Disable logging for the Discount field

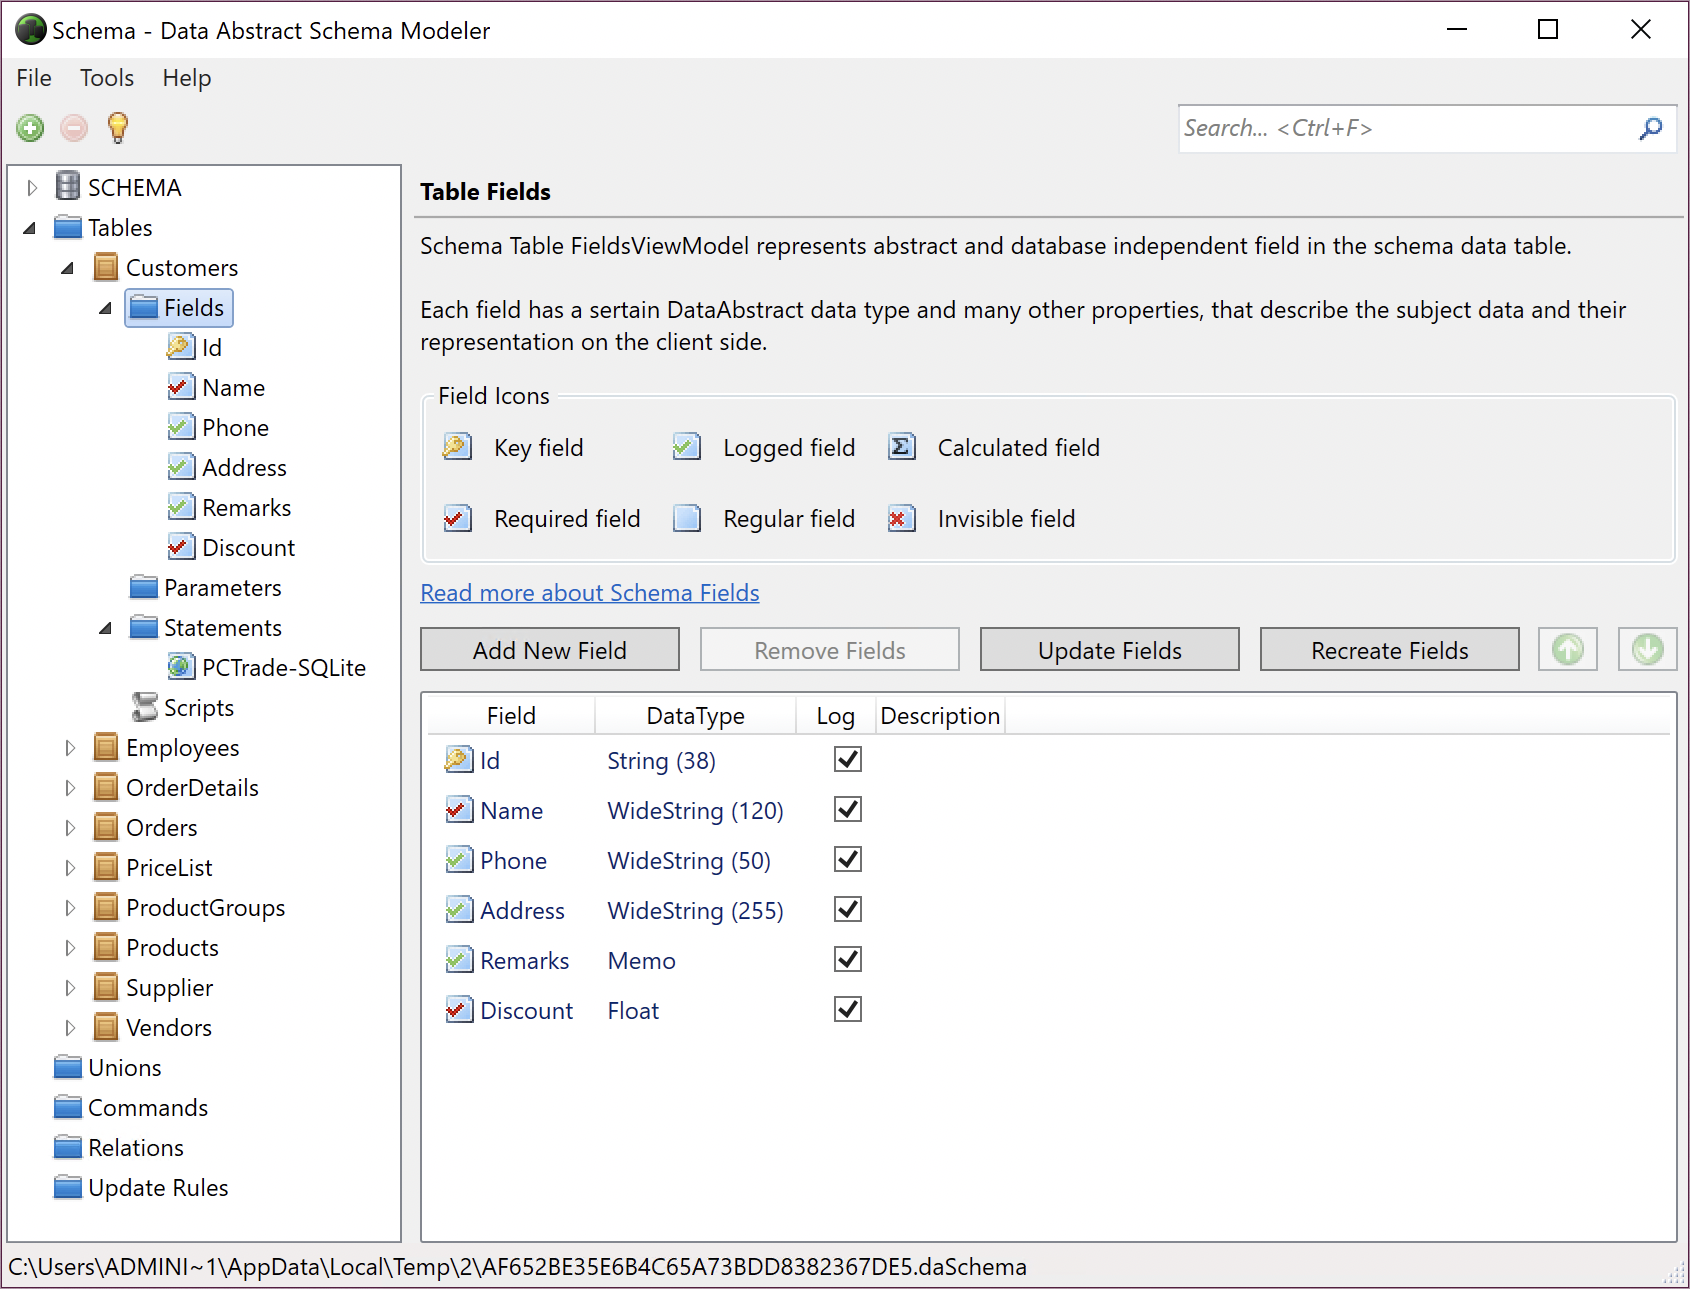click(x=846, y=1009)
